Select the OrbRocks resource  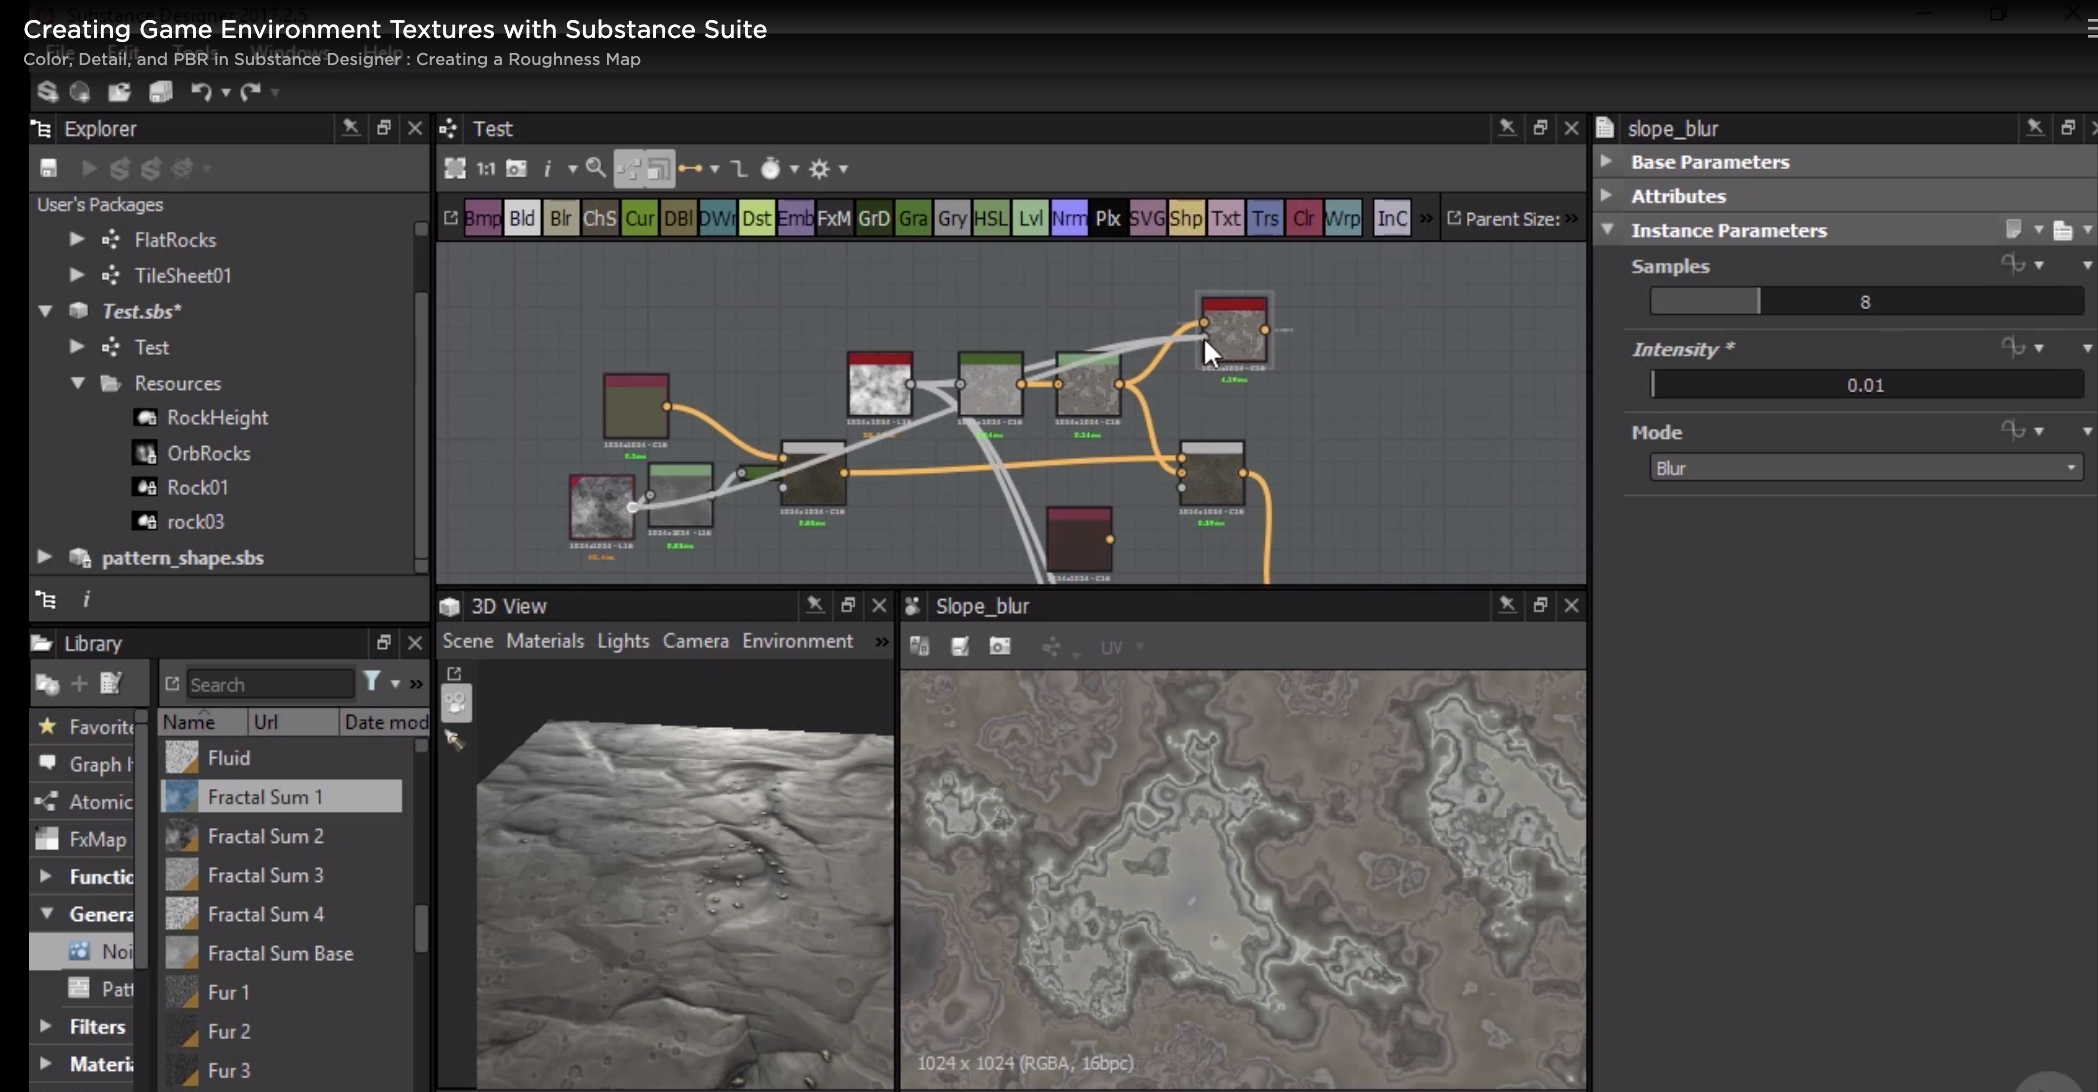click(208, 453)
